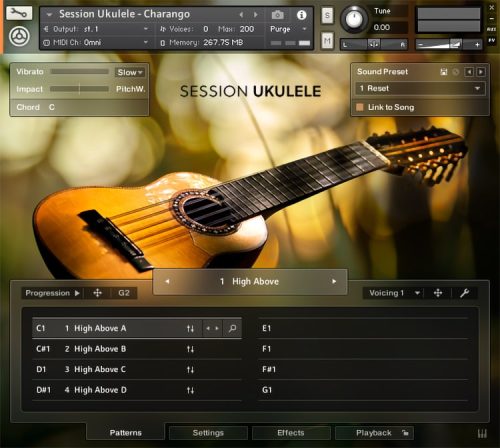Collapse instrument header with triangle arrow
Screen dimensions: 500x448
coord(49,15)
